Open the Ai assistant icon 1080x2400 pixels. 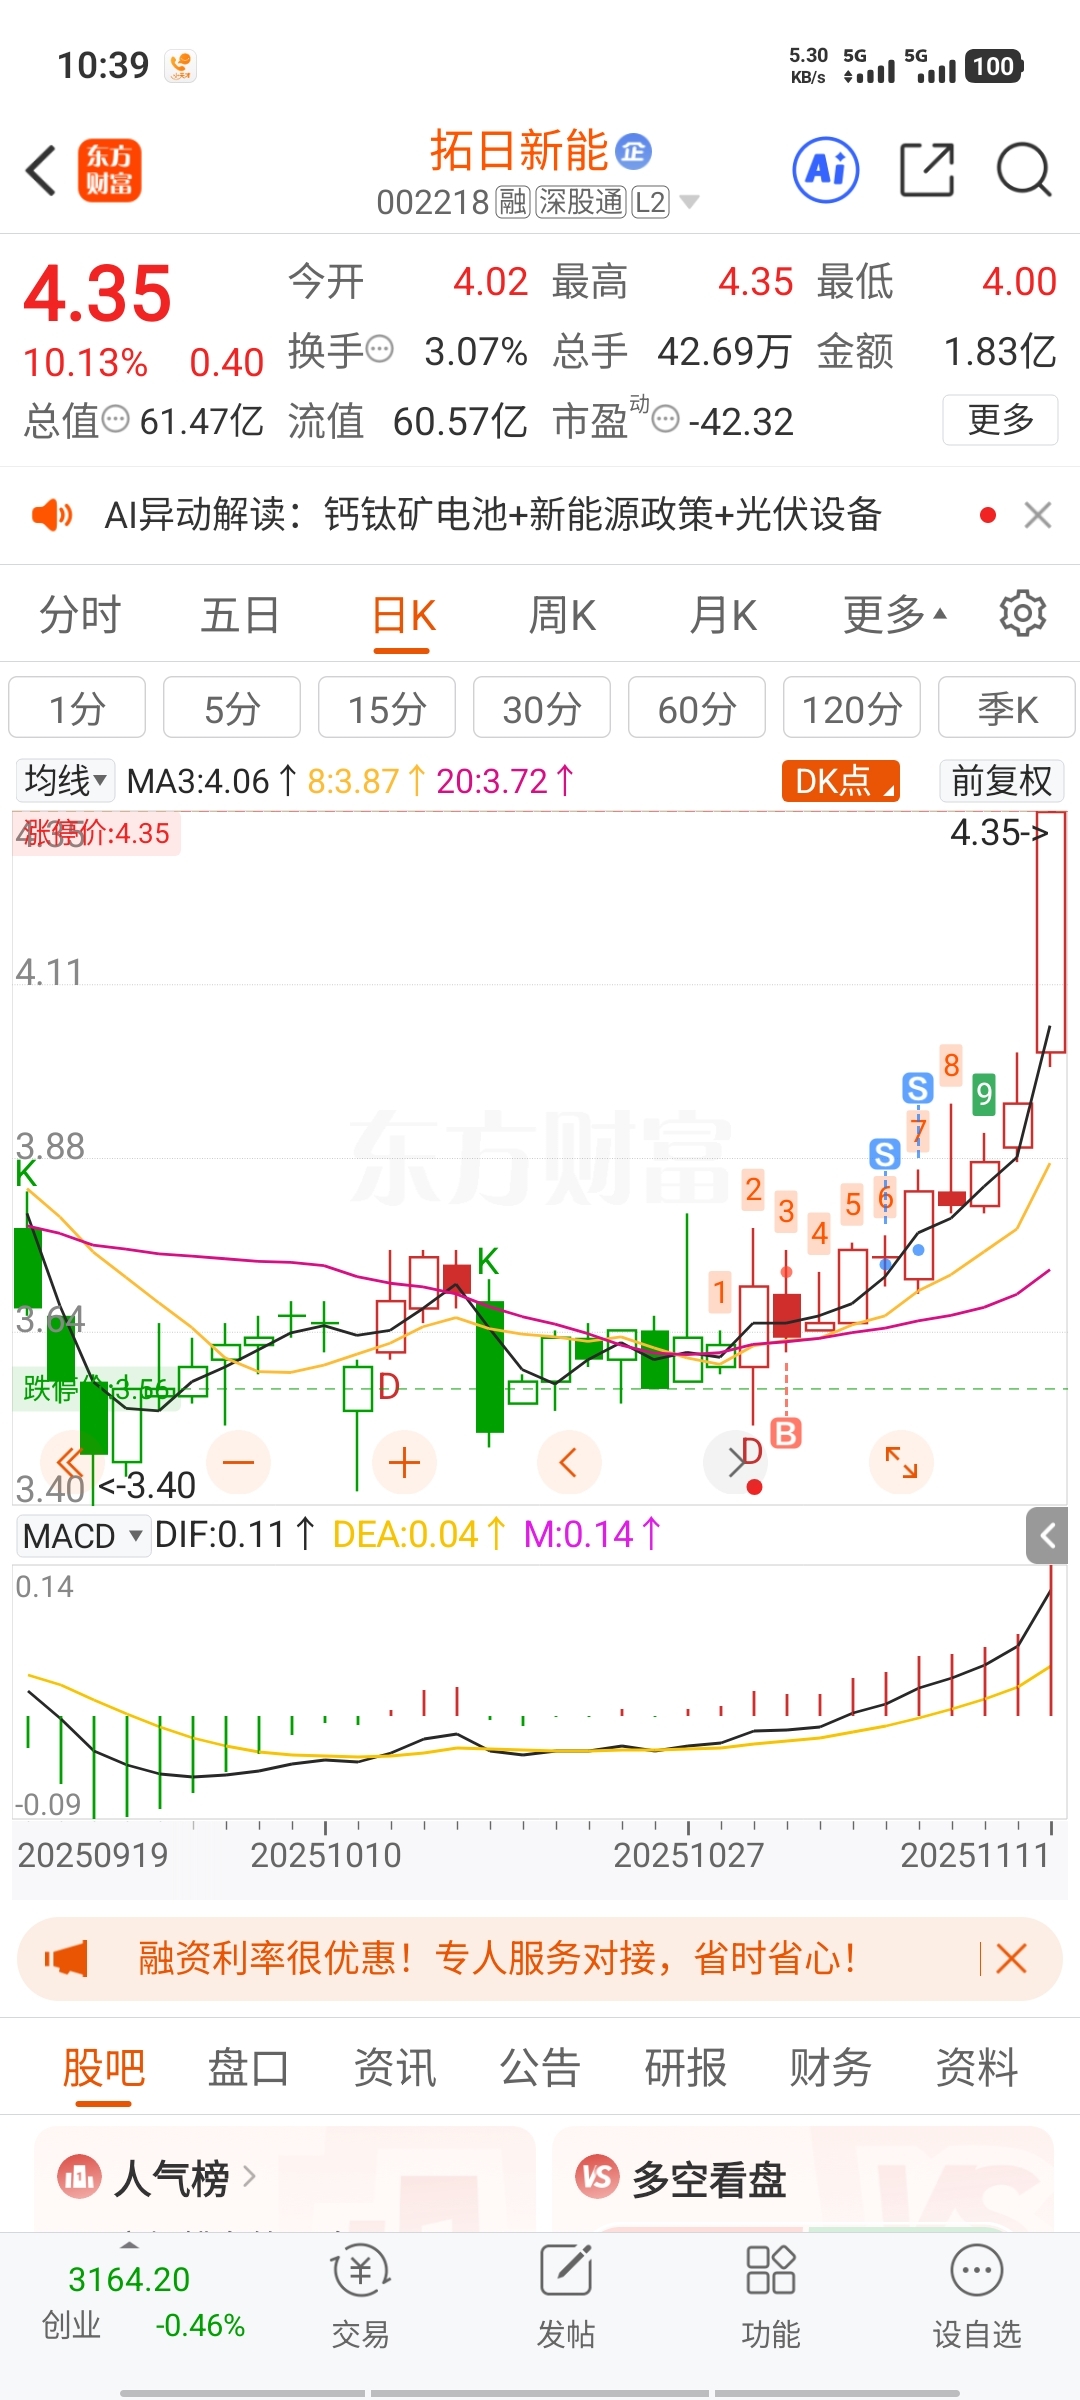(826, 170)
